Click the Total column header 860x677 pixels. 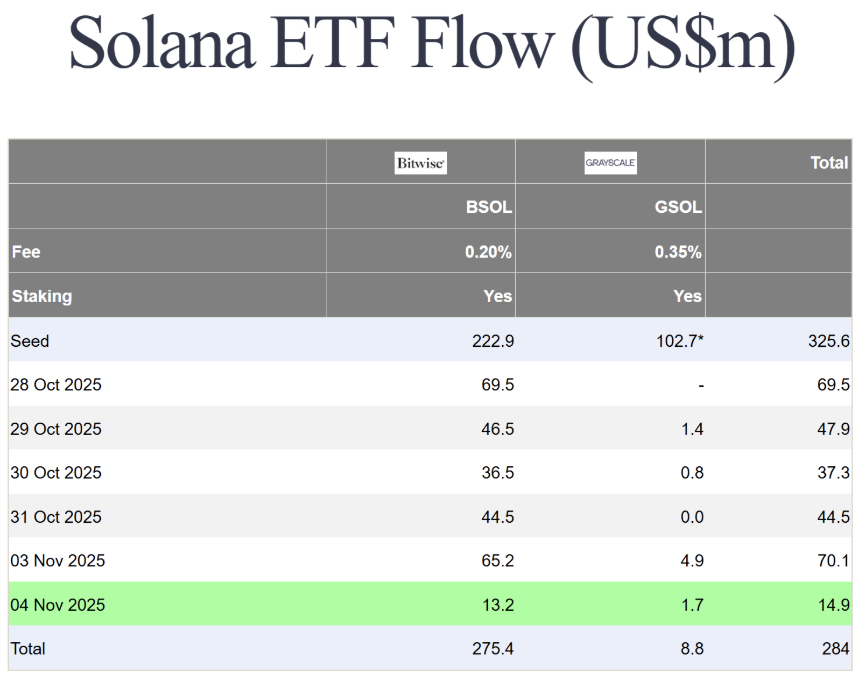point(828,163)
